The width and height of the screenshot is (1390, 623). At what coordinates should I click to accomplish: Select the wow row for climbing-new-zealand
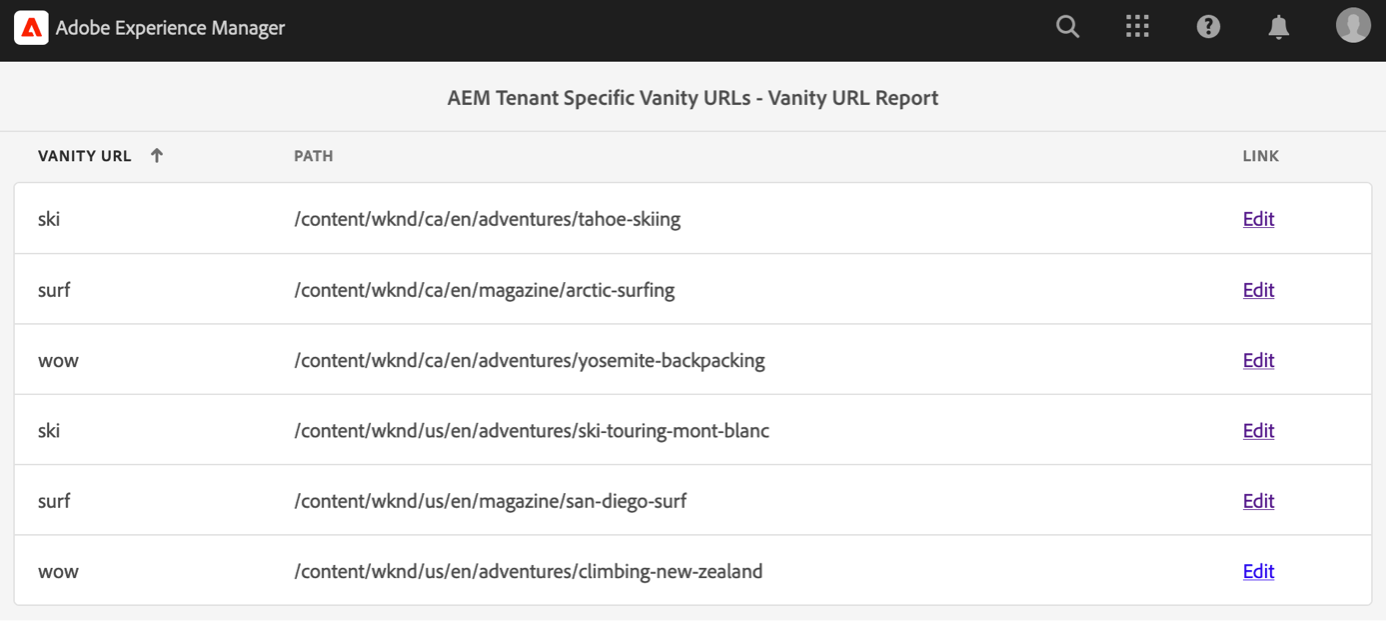(58, 571)
